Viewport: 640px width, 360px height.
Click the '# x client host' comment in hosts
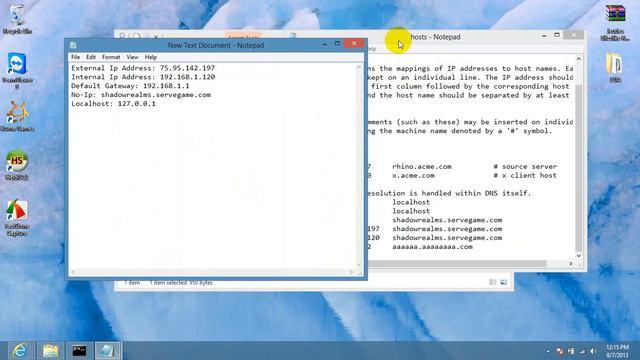pos(525,176)
